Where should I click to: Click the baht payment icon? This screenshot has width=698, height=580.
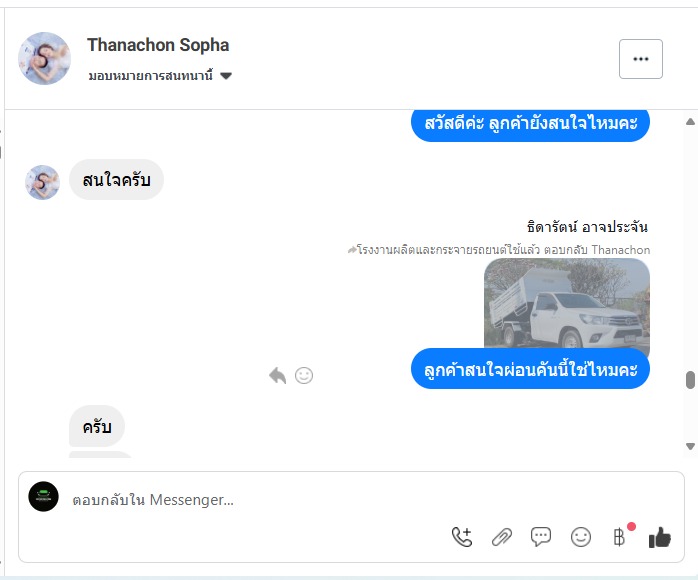pyautogui.click(x=619, y=537)
